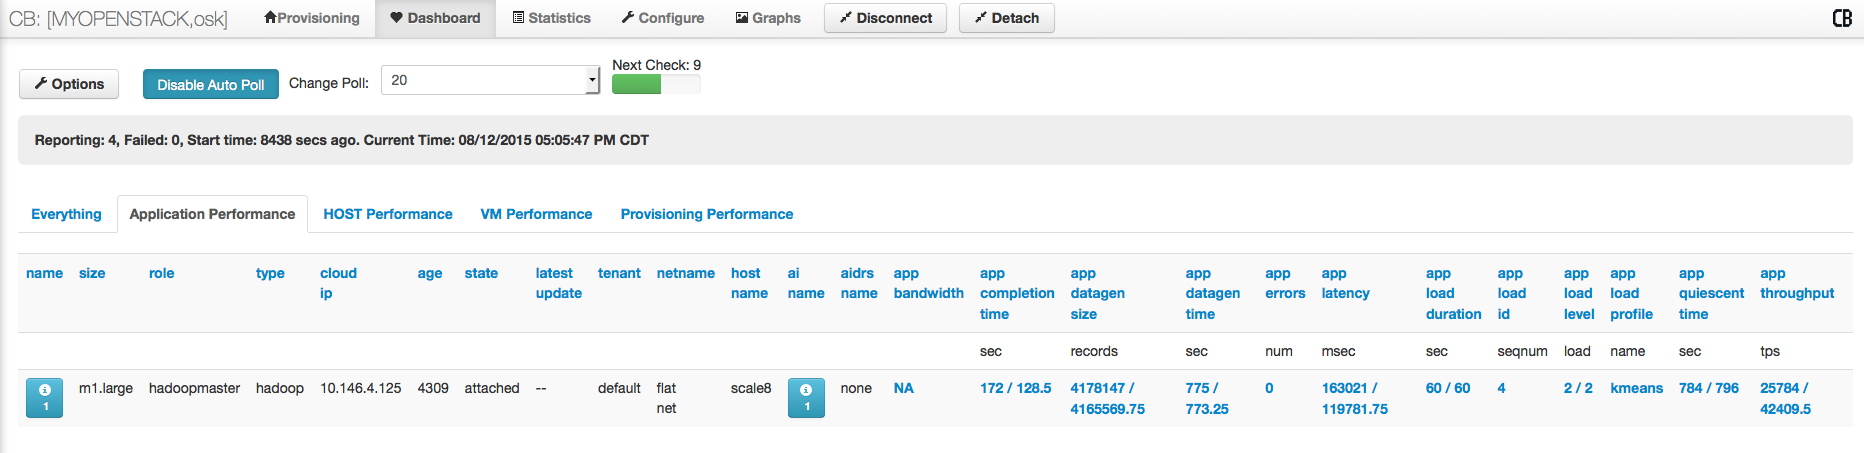
Task: Click the info badge under ai name
Action: pos(806,397)
